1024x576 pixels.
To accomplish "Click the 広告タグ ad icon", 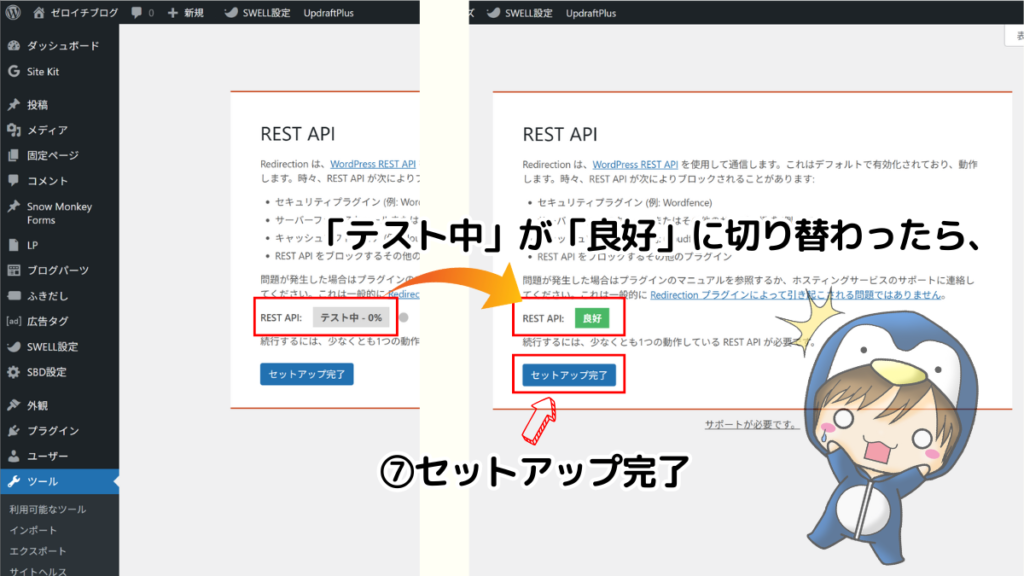I will [14, 321].
